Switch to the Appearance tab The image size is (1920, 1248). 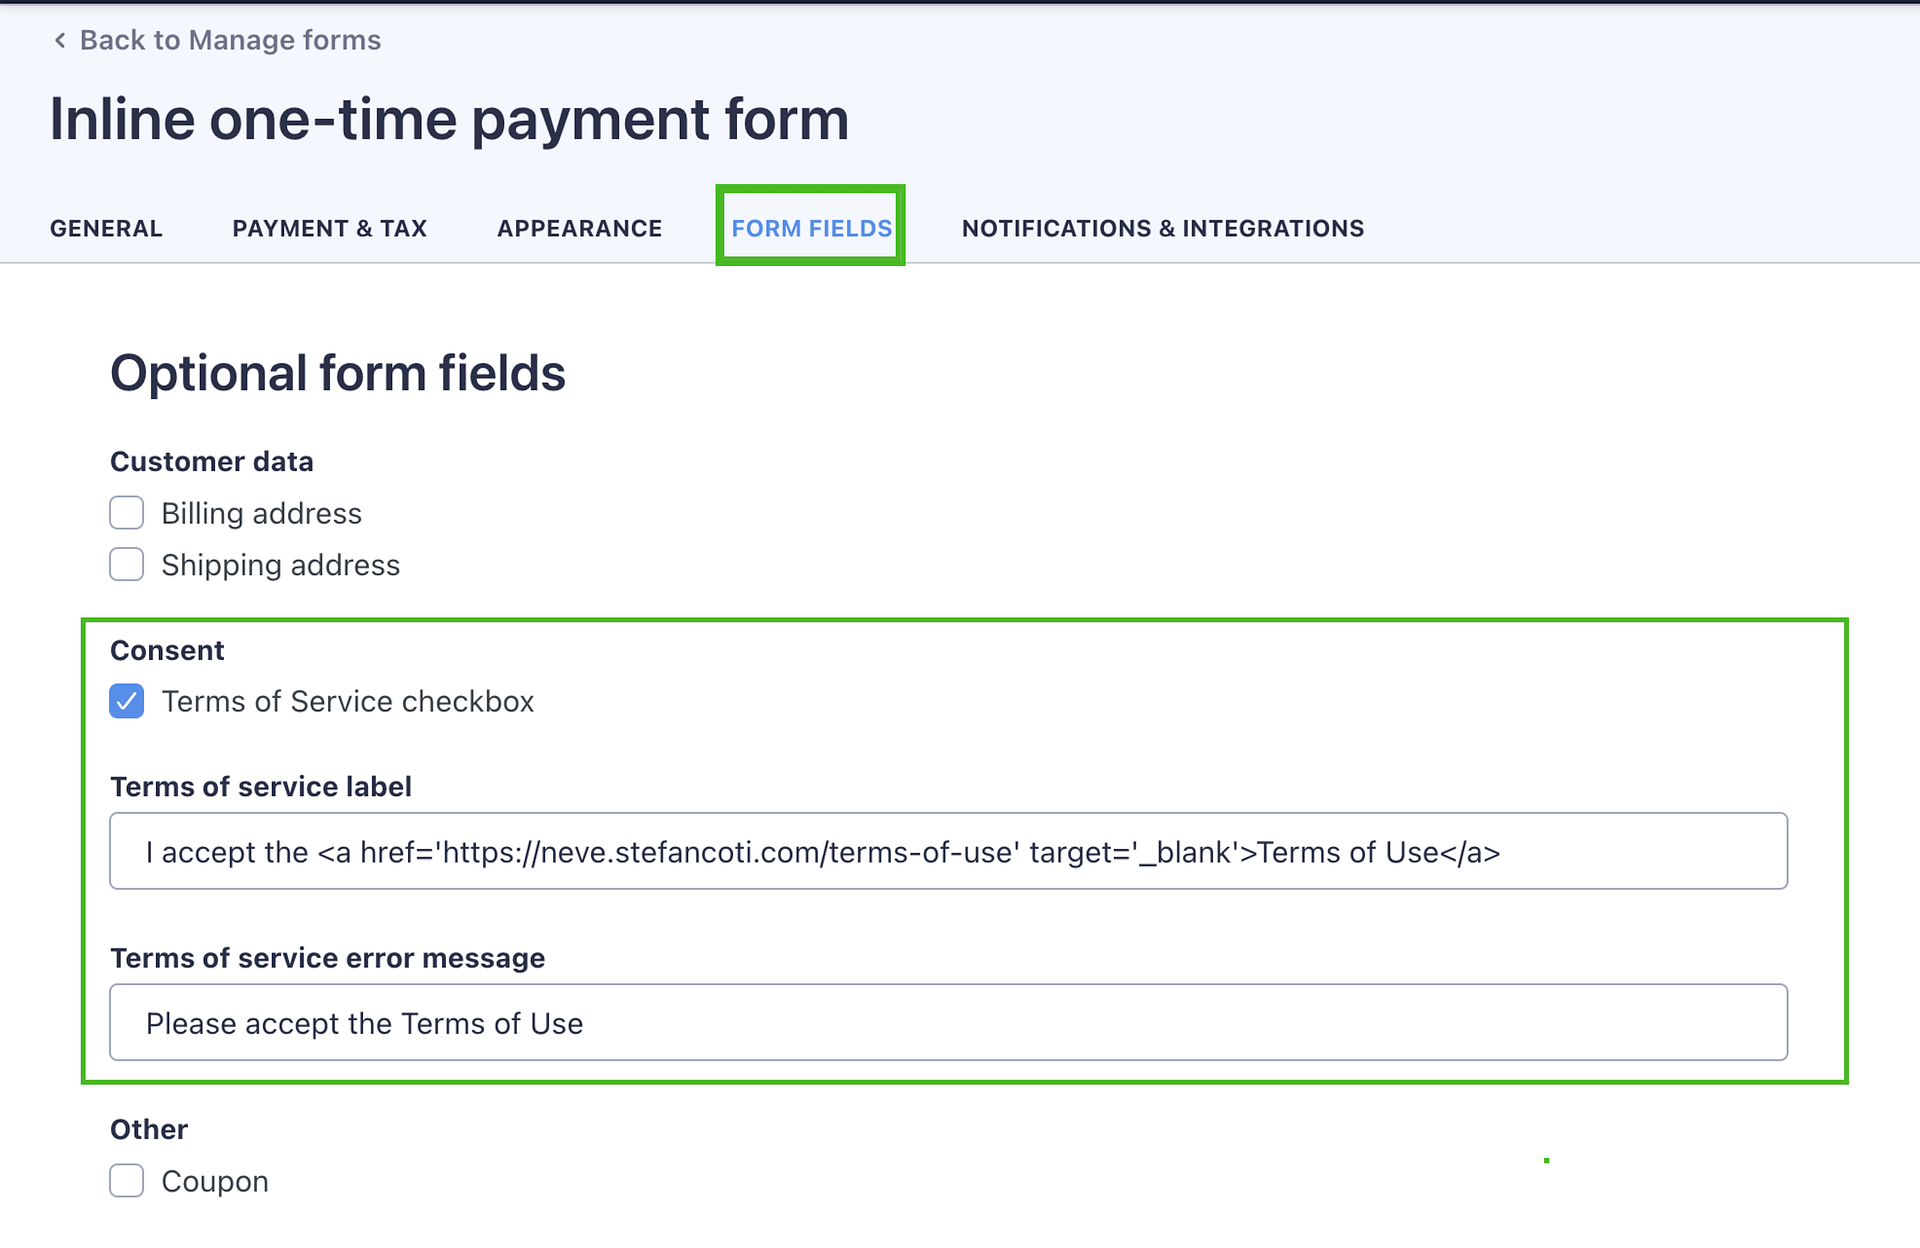578,228
